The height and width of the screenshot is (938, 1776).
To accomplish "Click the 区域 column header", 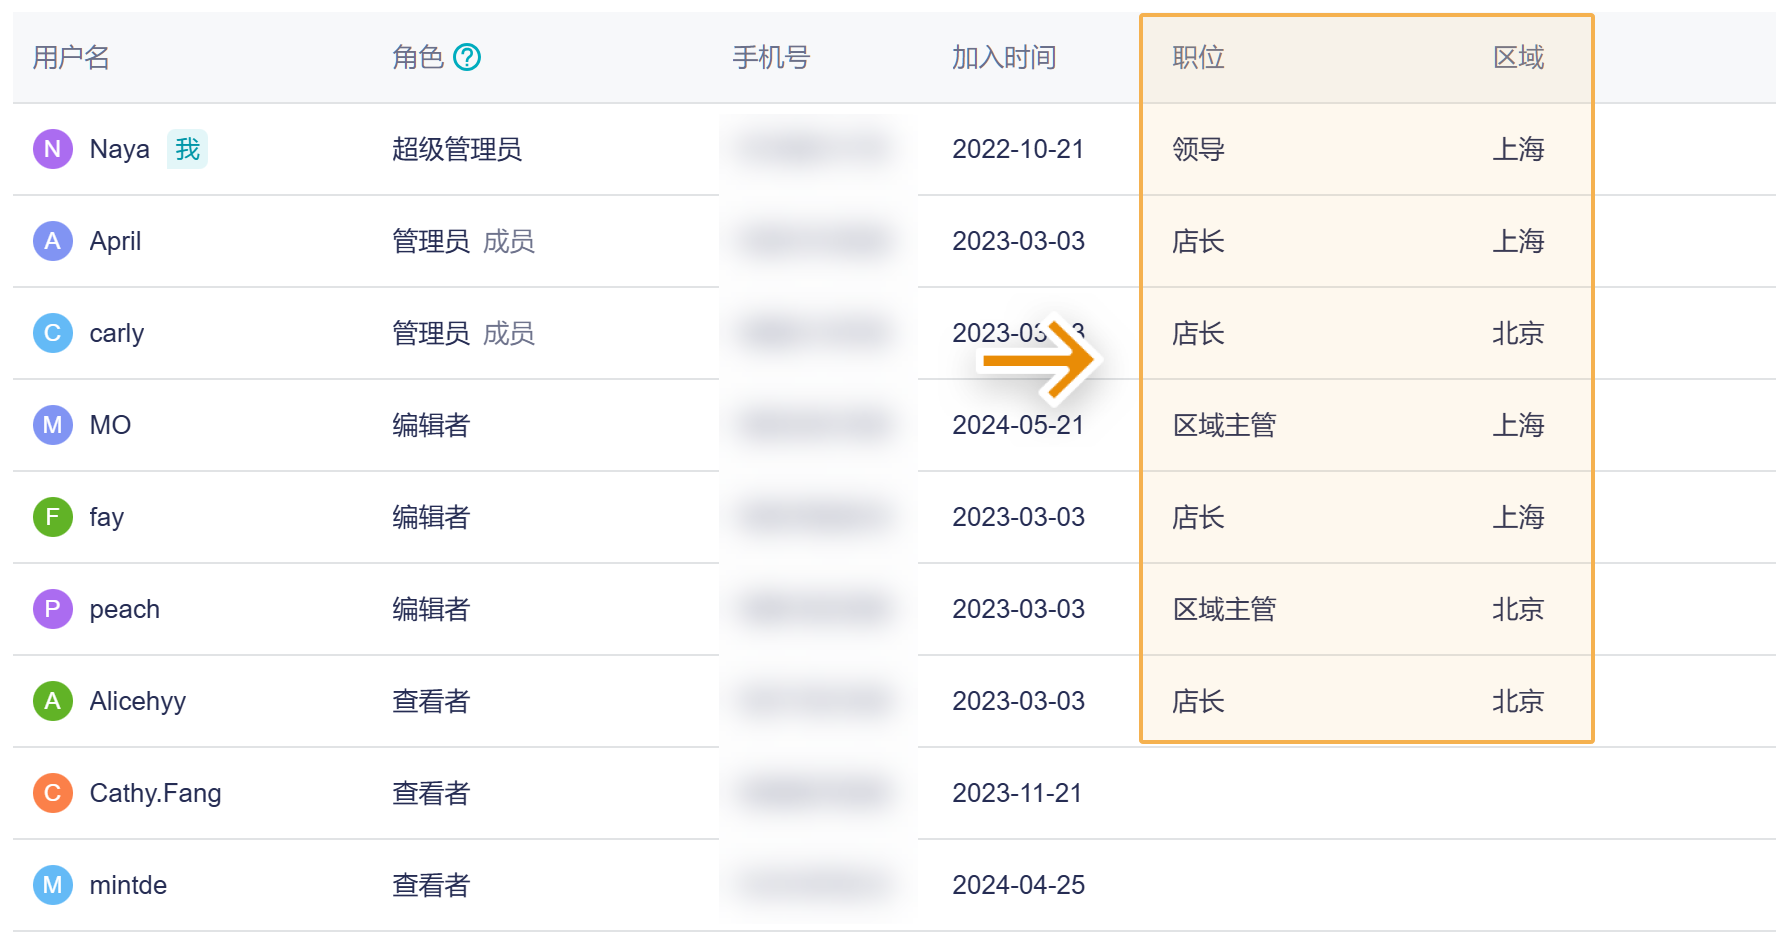I will tap(1518, 58).
